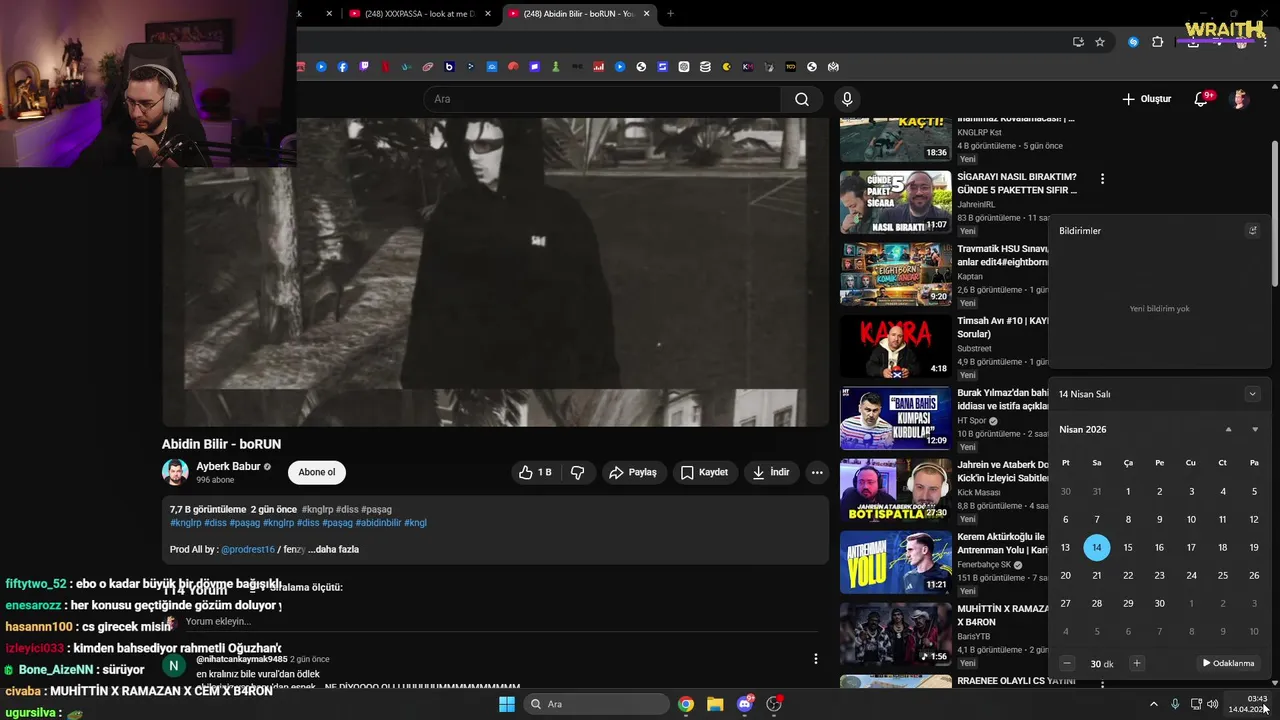Choose day 30 of Nisan in the calendar
The height and width of the screenshot is (720, 1280).
click(1159, 603)
